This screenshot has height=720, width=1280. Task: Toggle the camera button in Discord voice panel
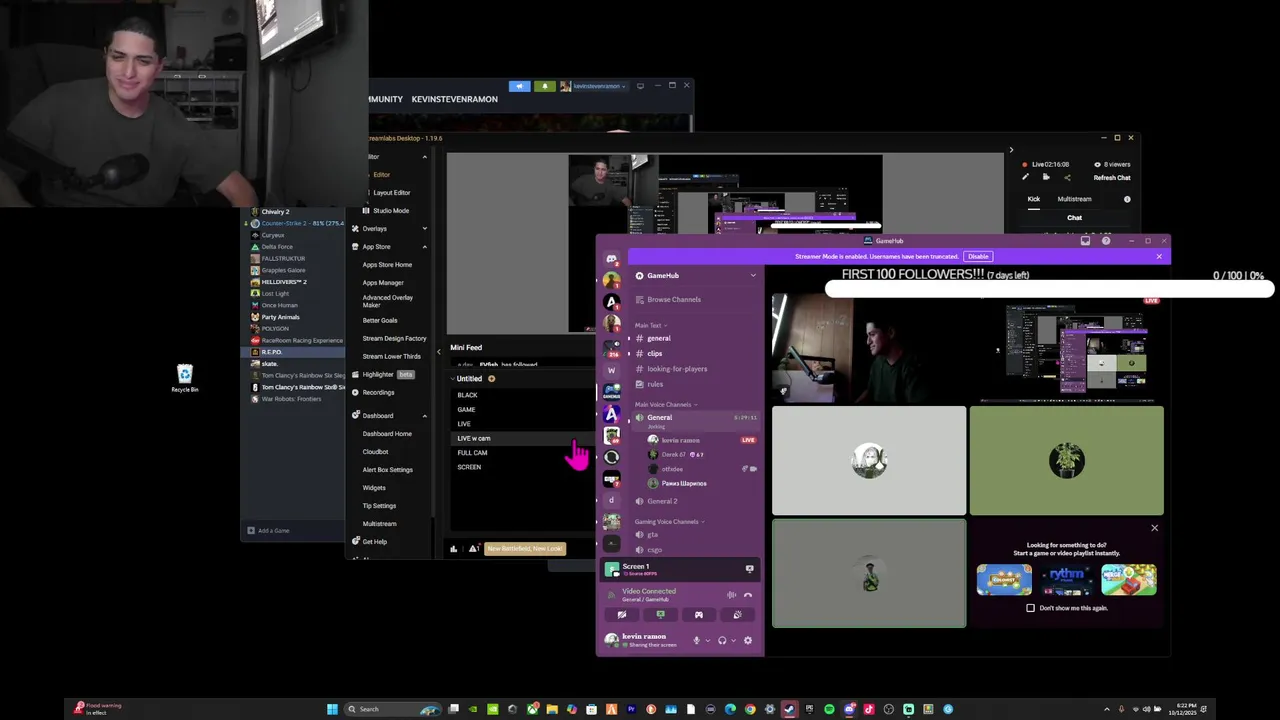pos(622,615)
